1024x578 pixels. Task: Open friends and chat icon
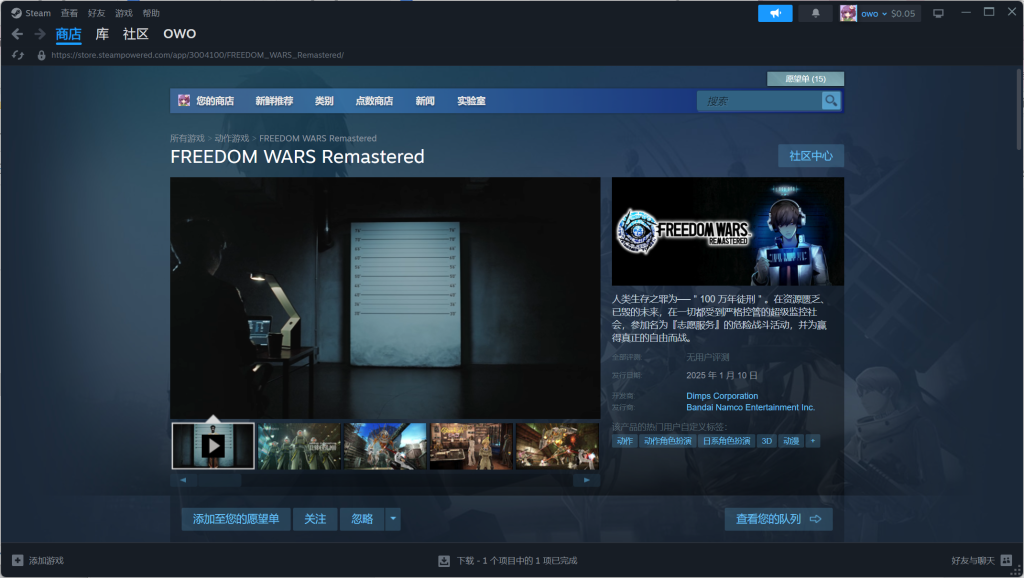1006,560
